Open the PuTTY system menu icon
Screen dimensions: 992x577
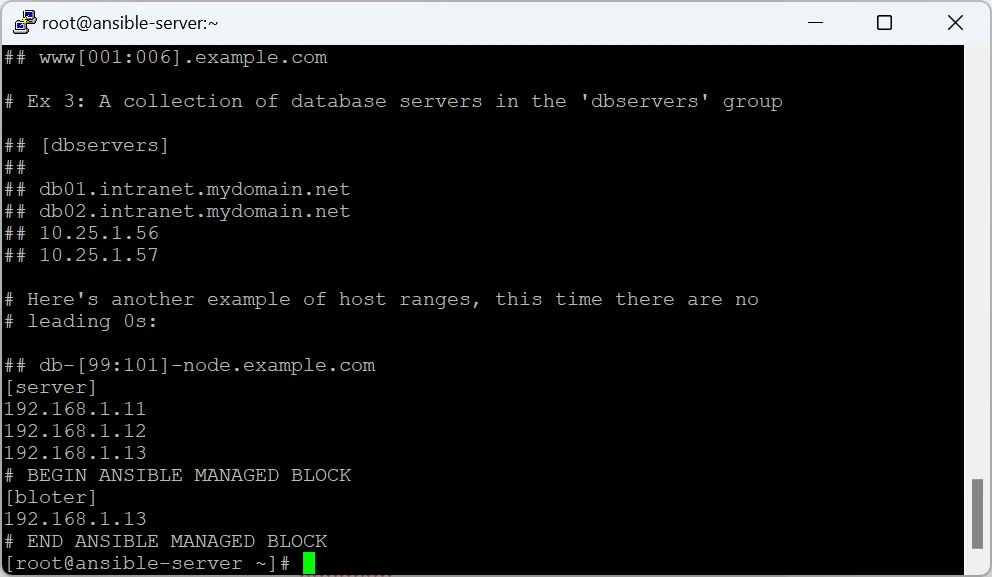click(x=25, y=22)
